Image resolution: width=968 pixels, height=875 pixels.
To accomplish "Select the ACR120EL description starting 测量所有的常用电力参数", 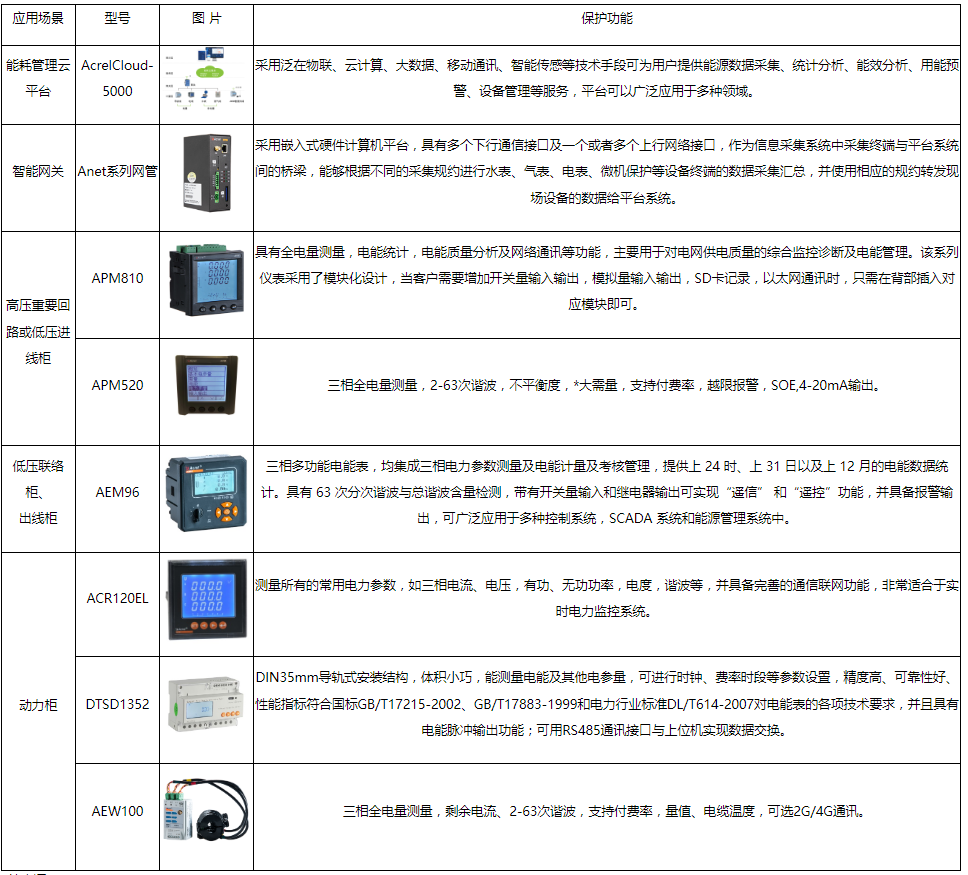I will 607,598.
